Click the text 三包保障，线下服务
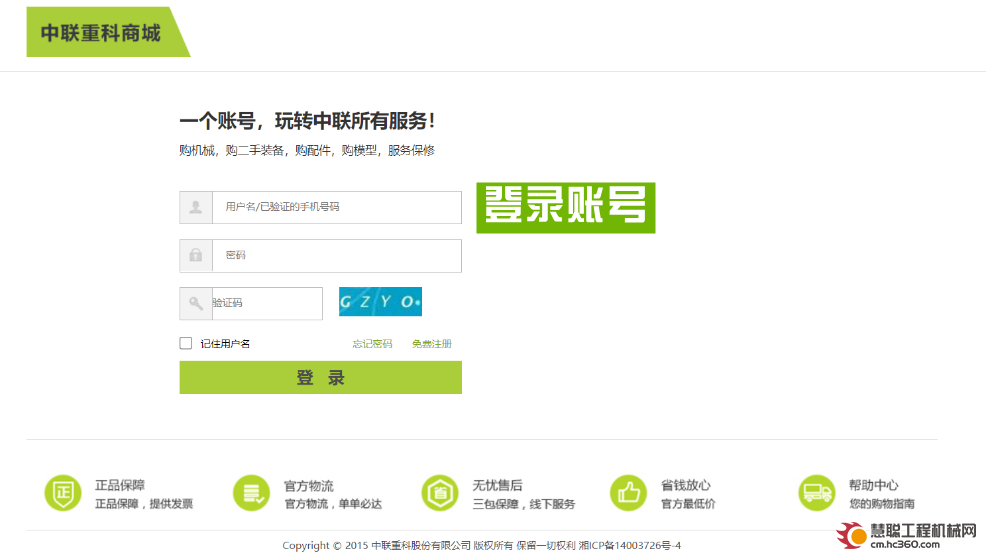Image resolution: width=986 pixels, height=559 pixels. [524, 504]
